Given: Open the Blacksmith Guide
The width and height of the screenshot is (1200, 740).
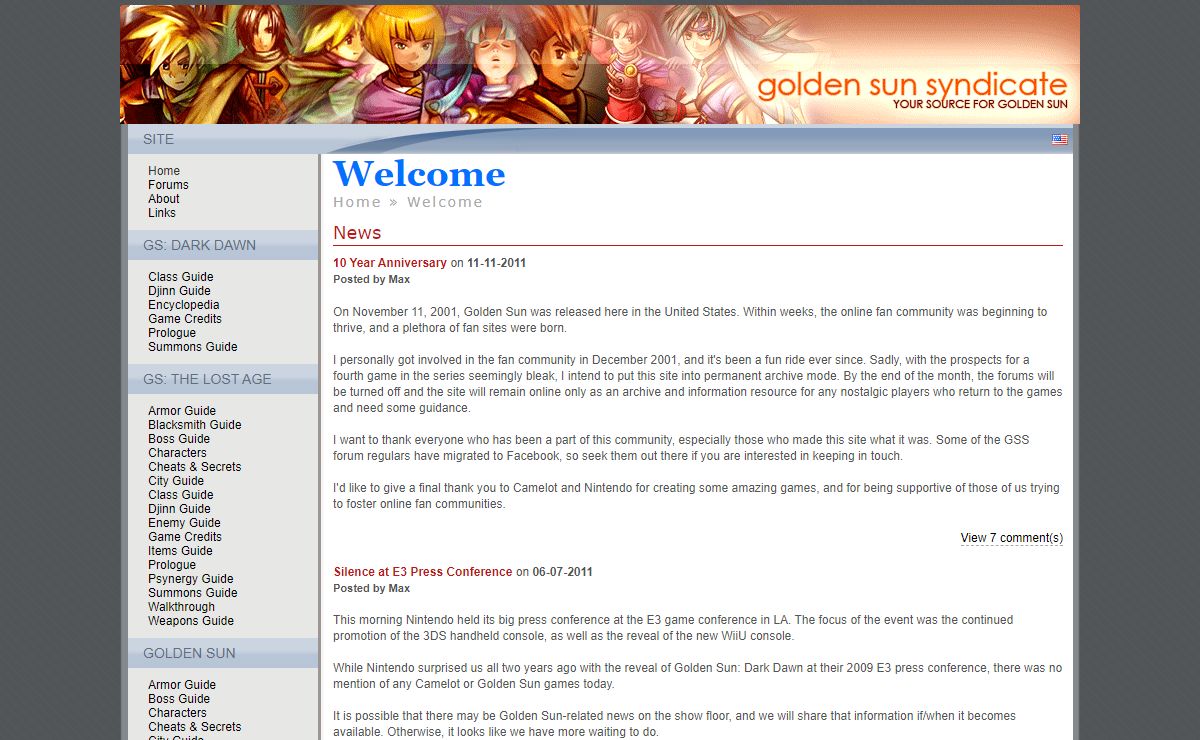Looking at the screenshot, I should (195, 425).
